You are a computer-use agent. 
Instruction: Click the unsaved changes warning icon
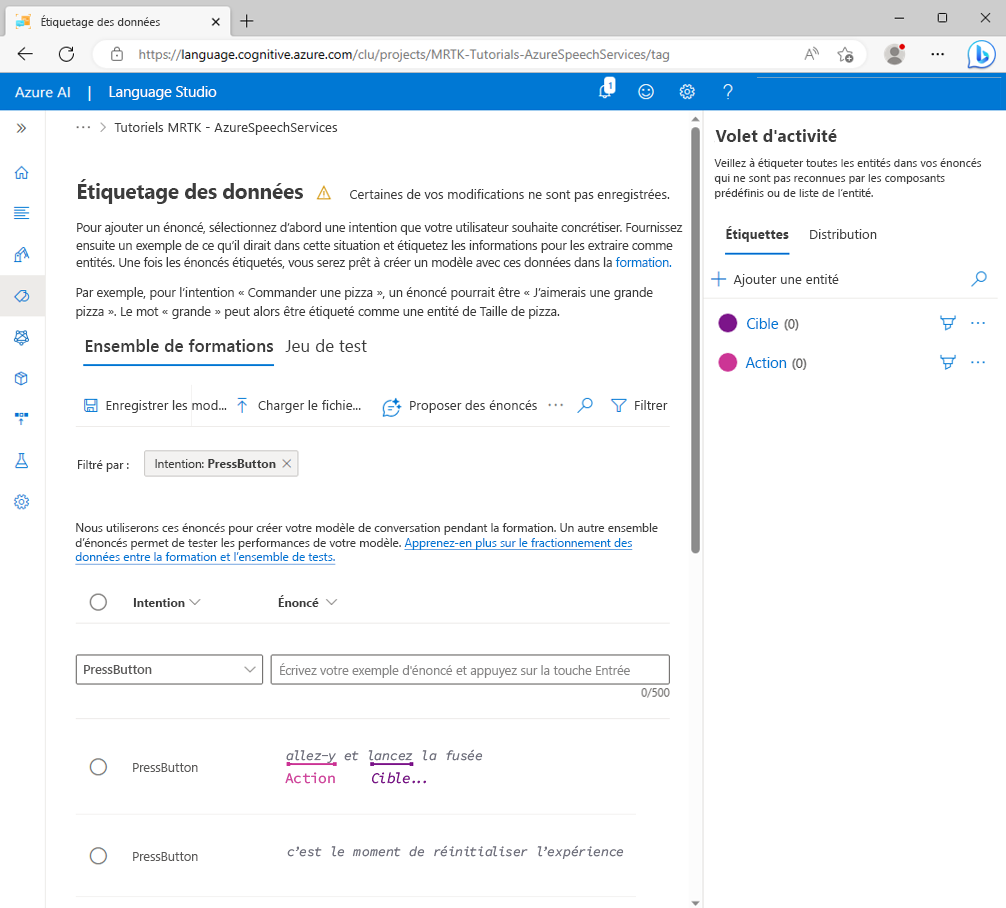[x=324, y=193]
